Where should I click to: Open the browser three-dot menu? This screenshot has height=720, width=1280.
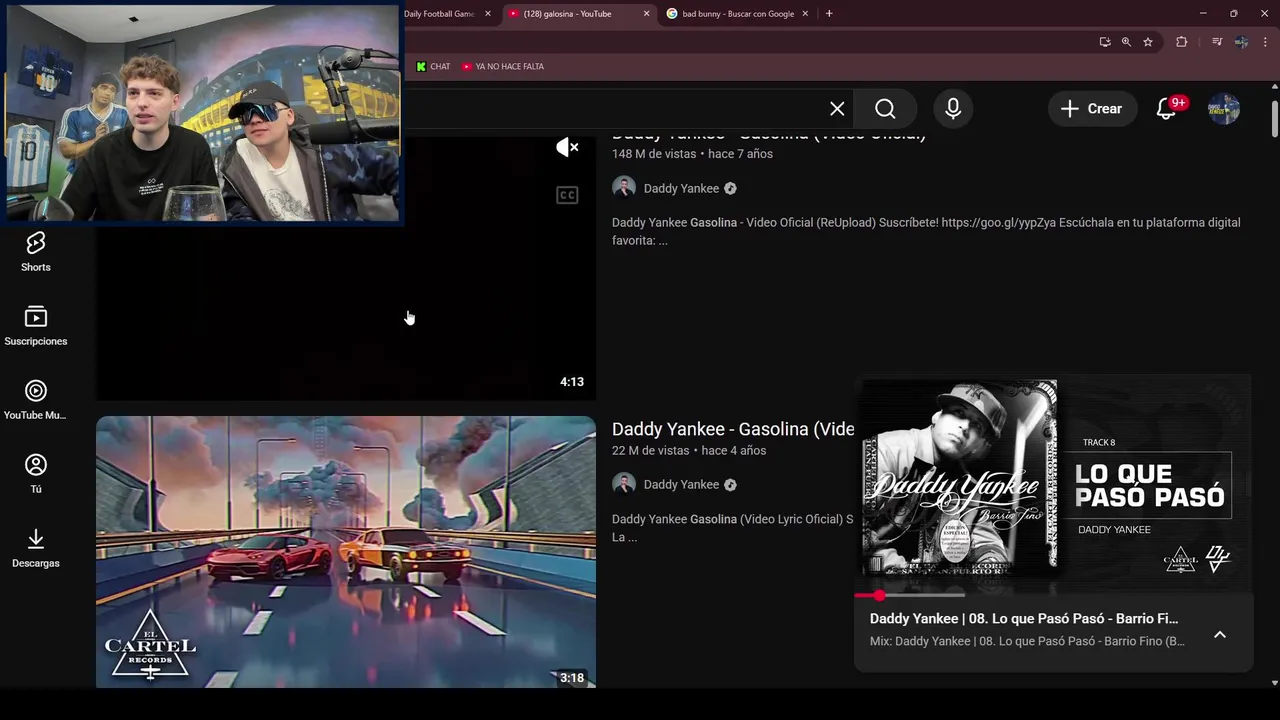[x=1266, y=42]
